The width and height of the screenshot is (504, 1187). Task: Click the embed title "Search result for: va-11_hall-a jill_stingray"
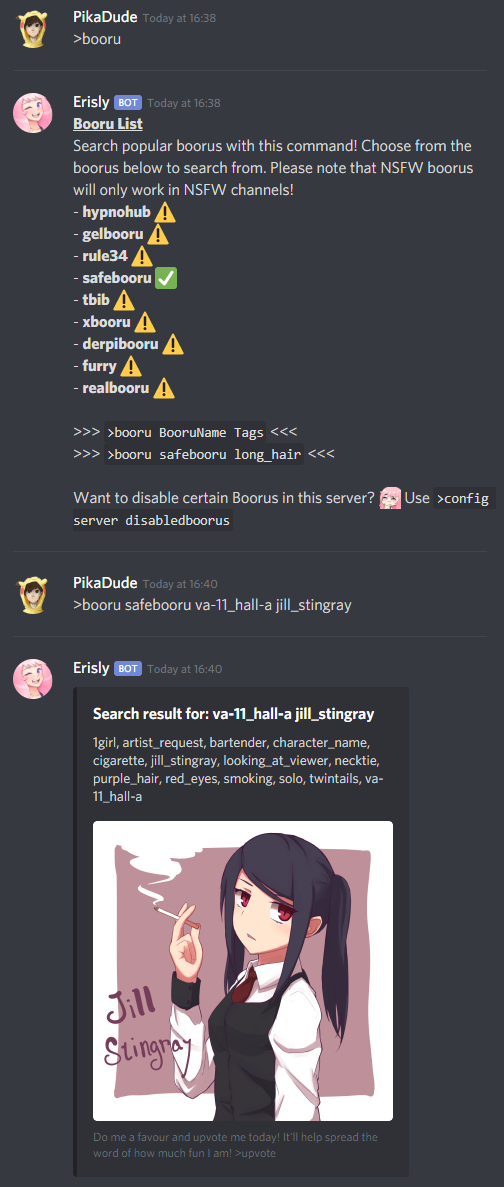click(x=234, y=714)
